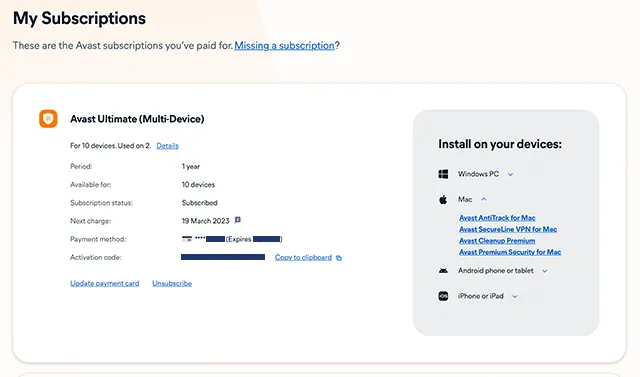Click Copy to clipboard link
This screenshot has height=377, width=640.
pyautogui.click(x=303, y=257)
